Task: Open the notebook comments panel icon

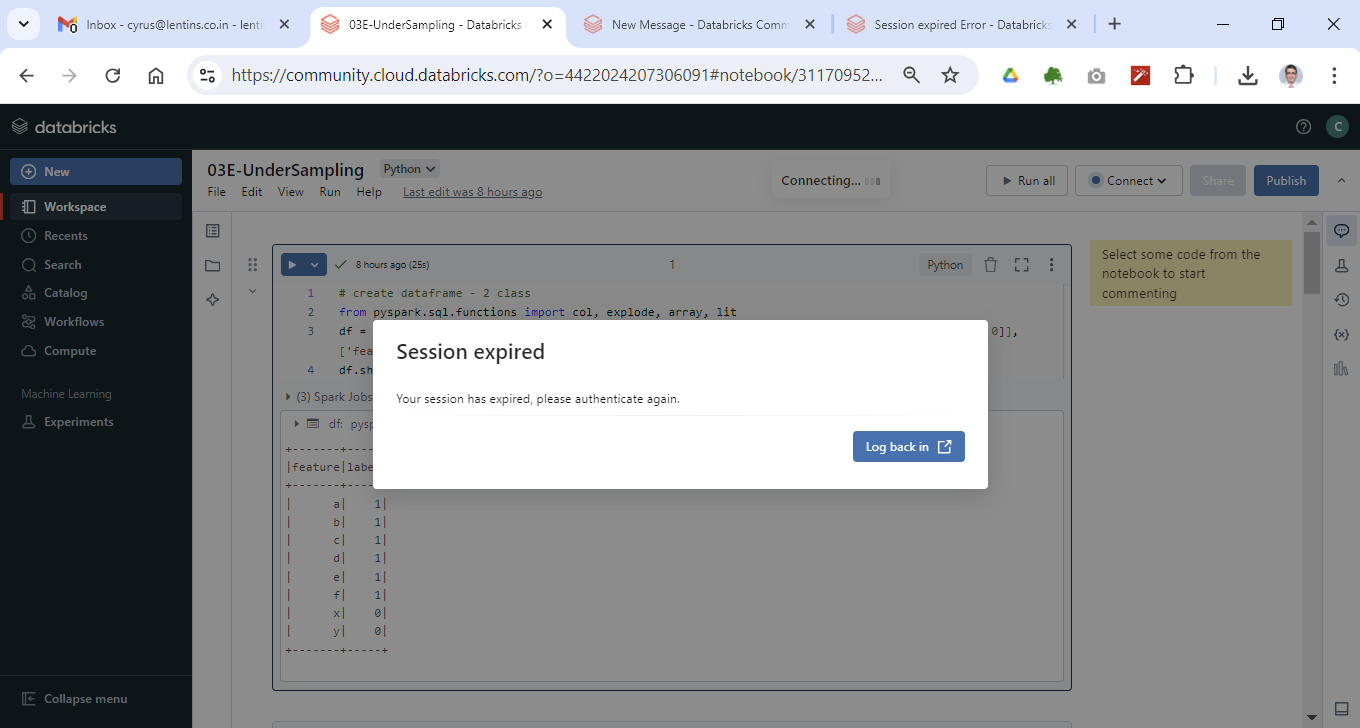Action: 1341,231
